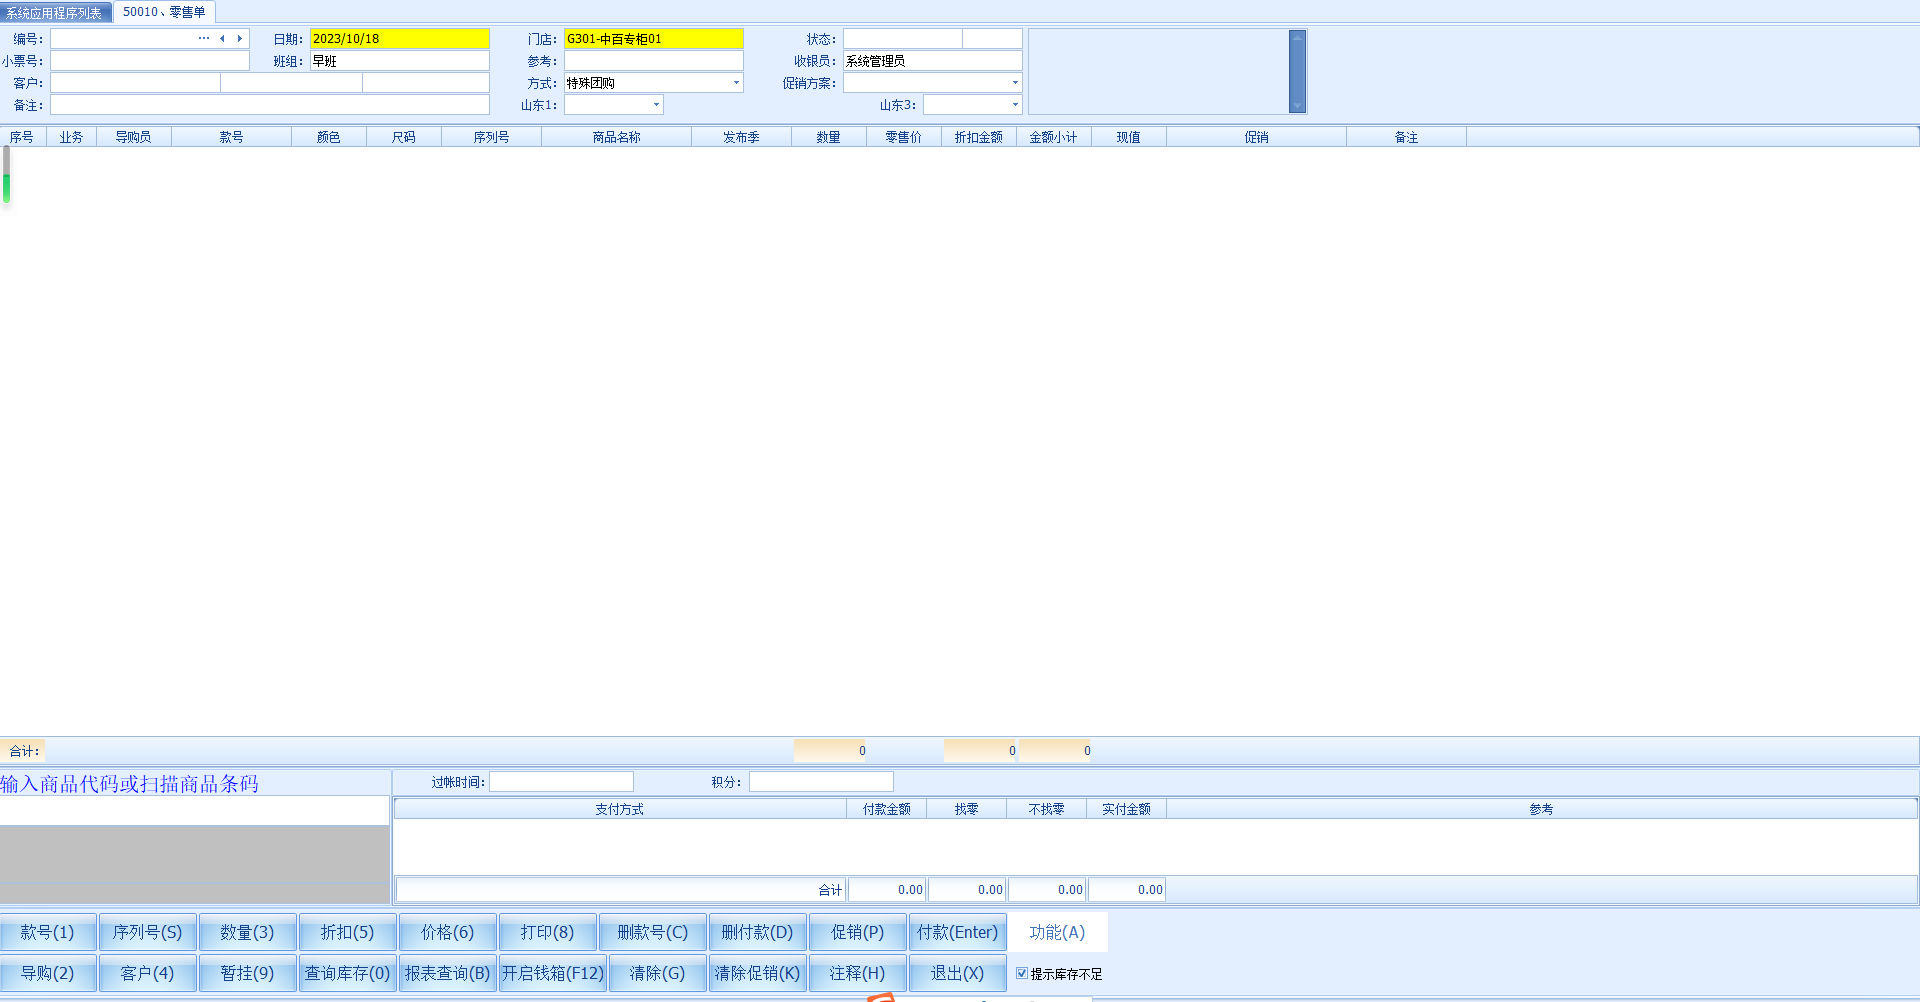Expand the 促销方案 dropdown
This screenshot has width=1920, height=1002.
tap(1015, 83)
